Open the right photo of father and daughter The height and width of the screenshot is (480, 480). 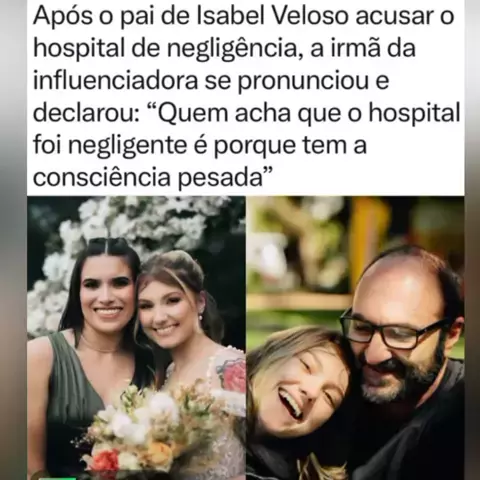click(x=355, y=338)
